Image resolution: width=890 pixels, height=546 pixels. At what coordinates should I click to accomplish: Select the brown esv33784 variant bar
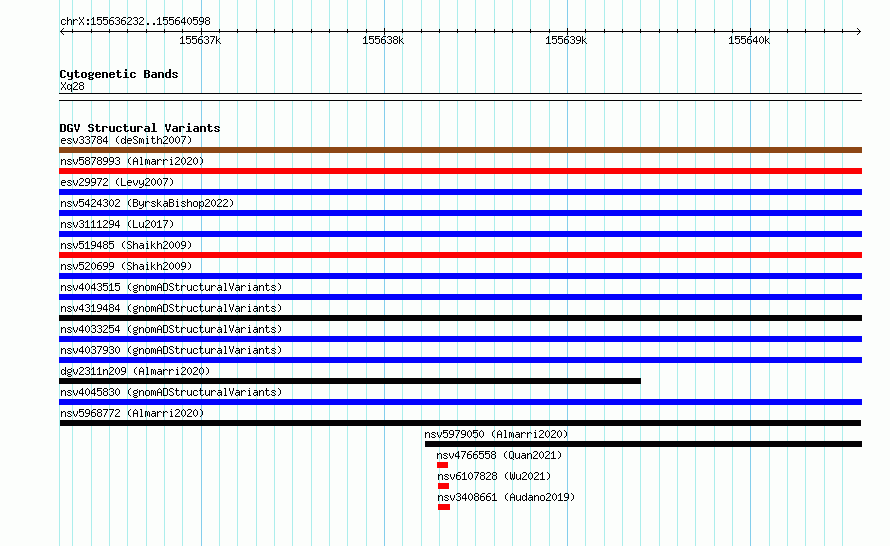(460, 150)
